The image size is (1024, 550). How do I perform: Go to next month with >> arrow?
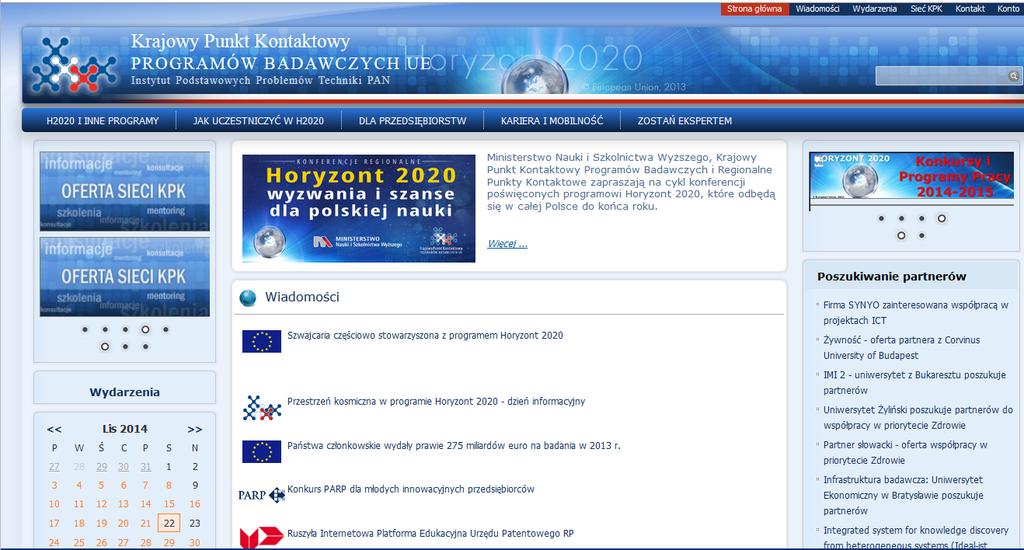[x=195, y=430]
